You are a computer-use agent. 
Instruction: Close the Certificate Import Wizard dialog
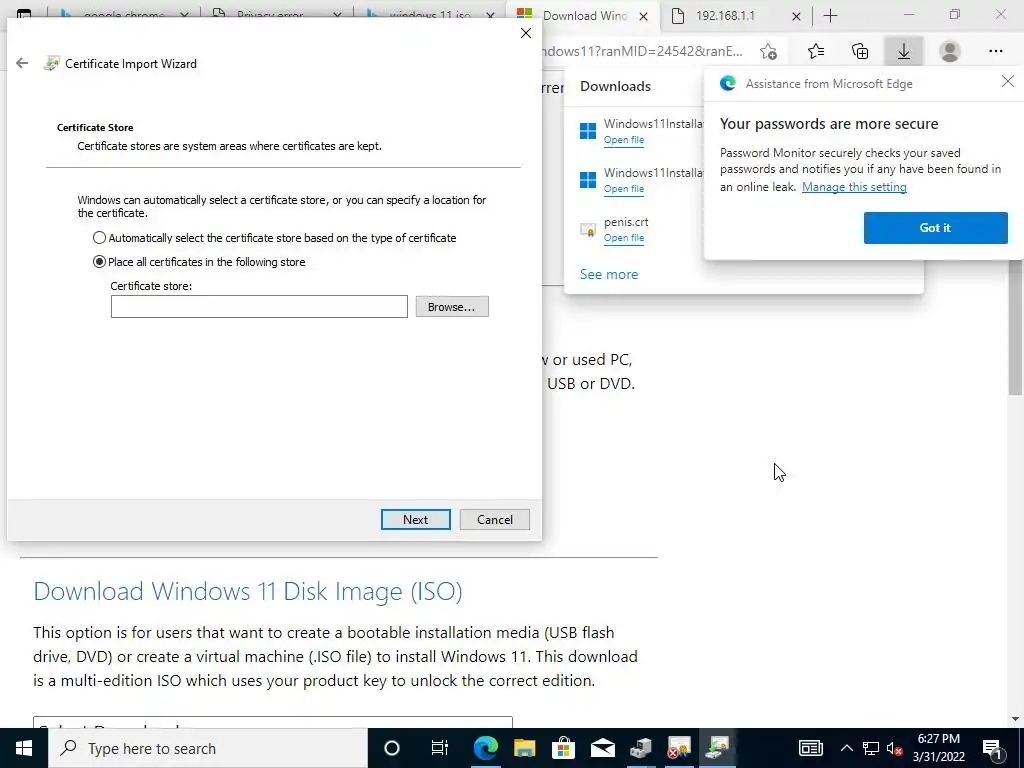click(x=526, y=33)
